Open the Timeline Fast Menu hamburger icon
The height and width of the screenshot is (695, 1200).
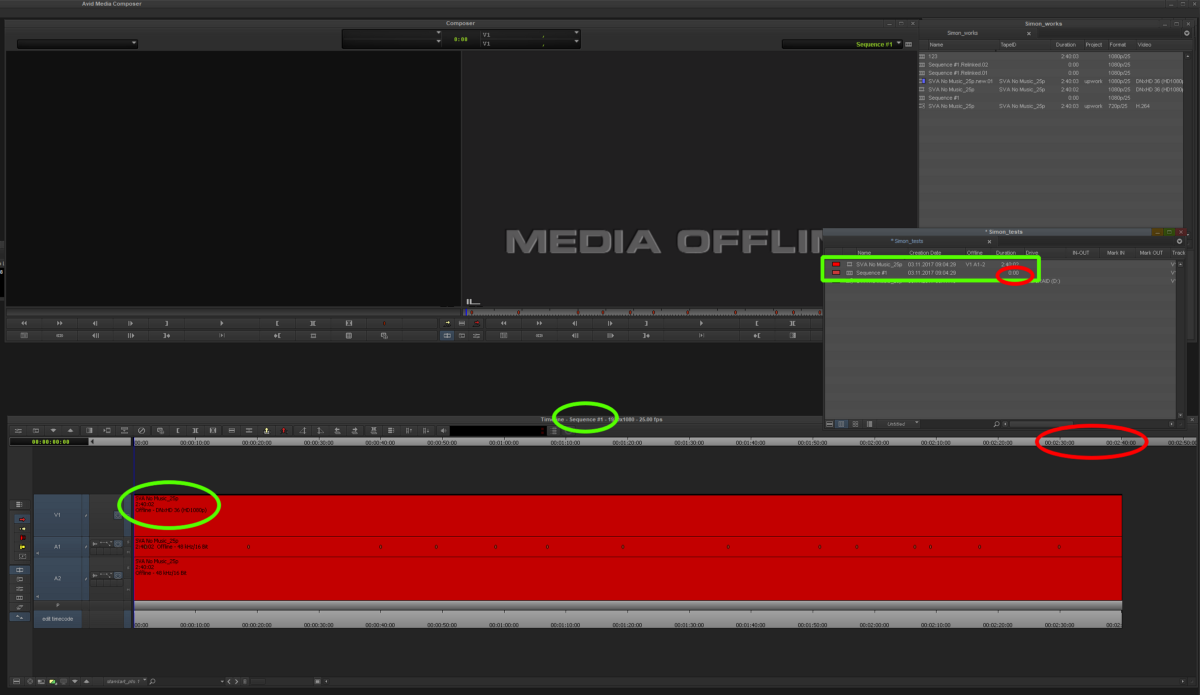20,504
